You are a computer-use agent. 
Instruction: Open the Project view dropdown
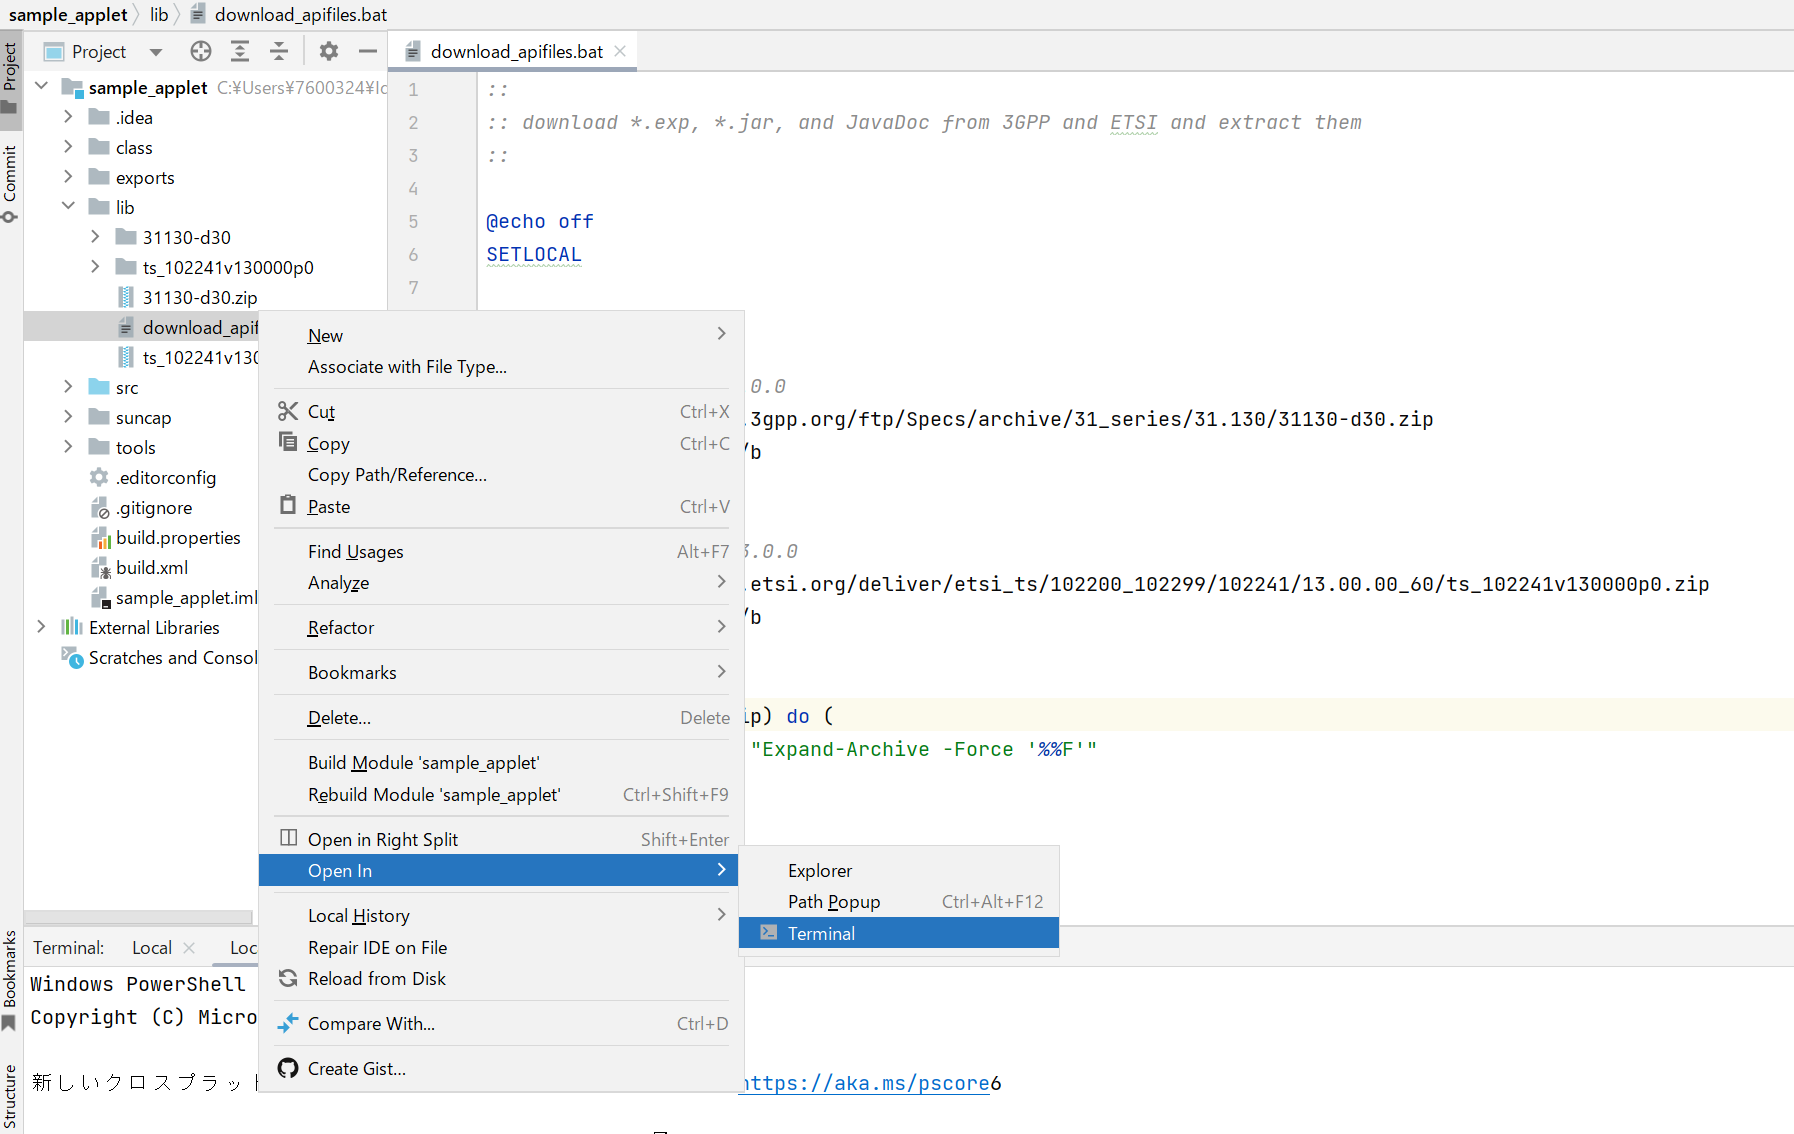click(156, 52)
